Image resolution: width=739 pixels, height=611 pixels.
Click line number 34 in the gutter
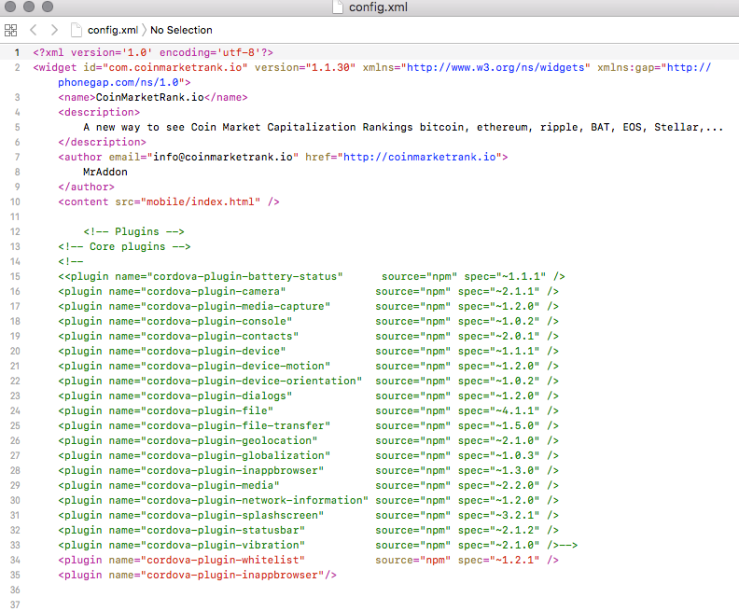click(x=15, y=560)
